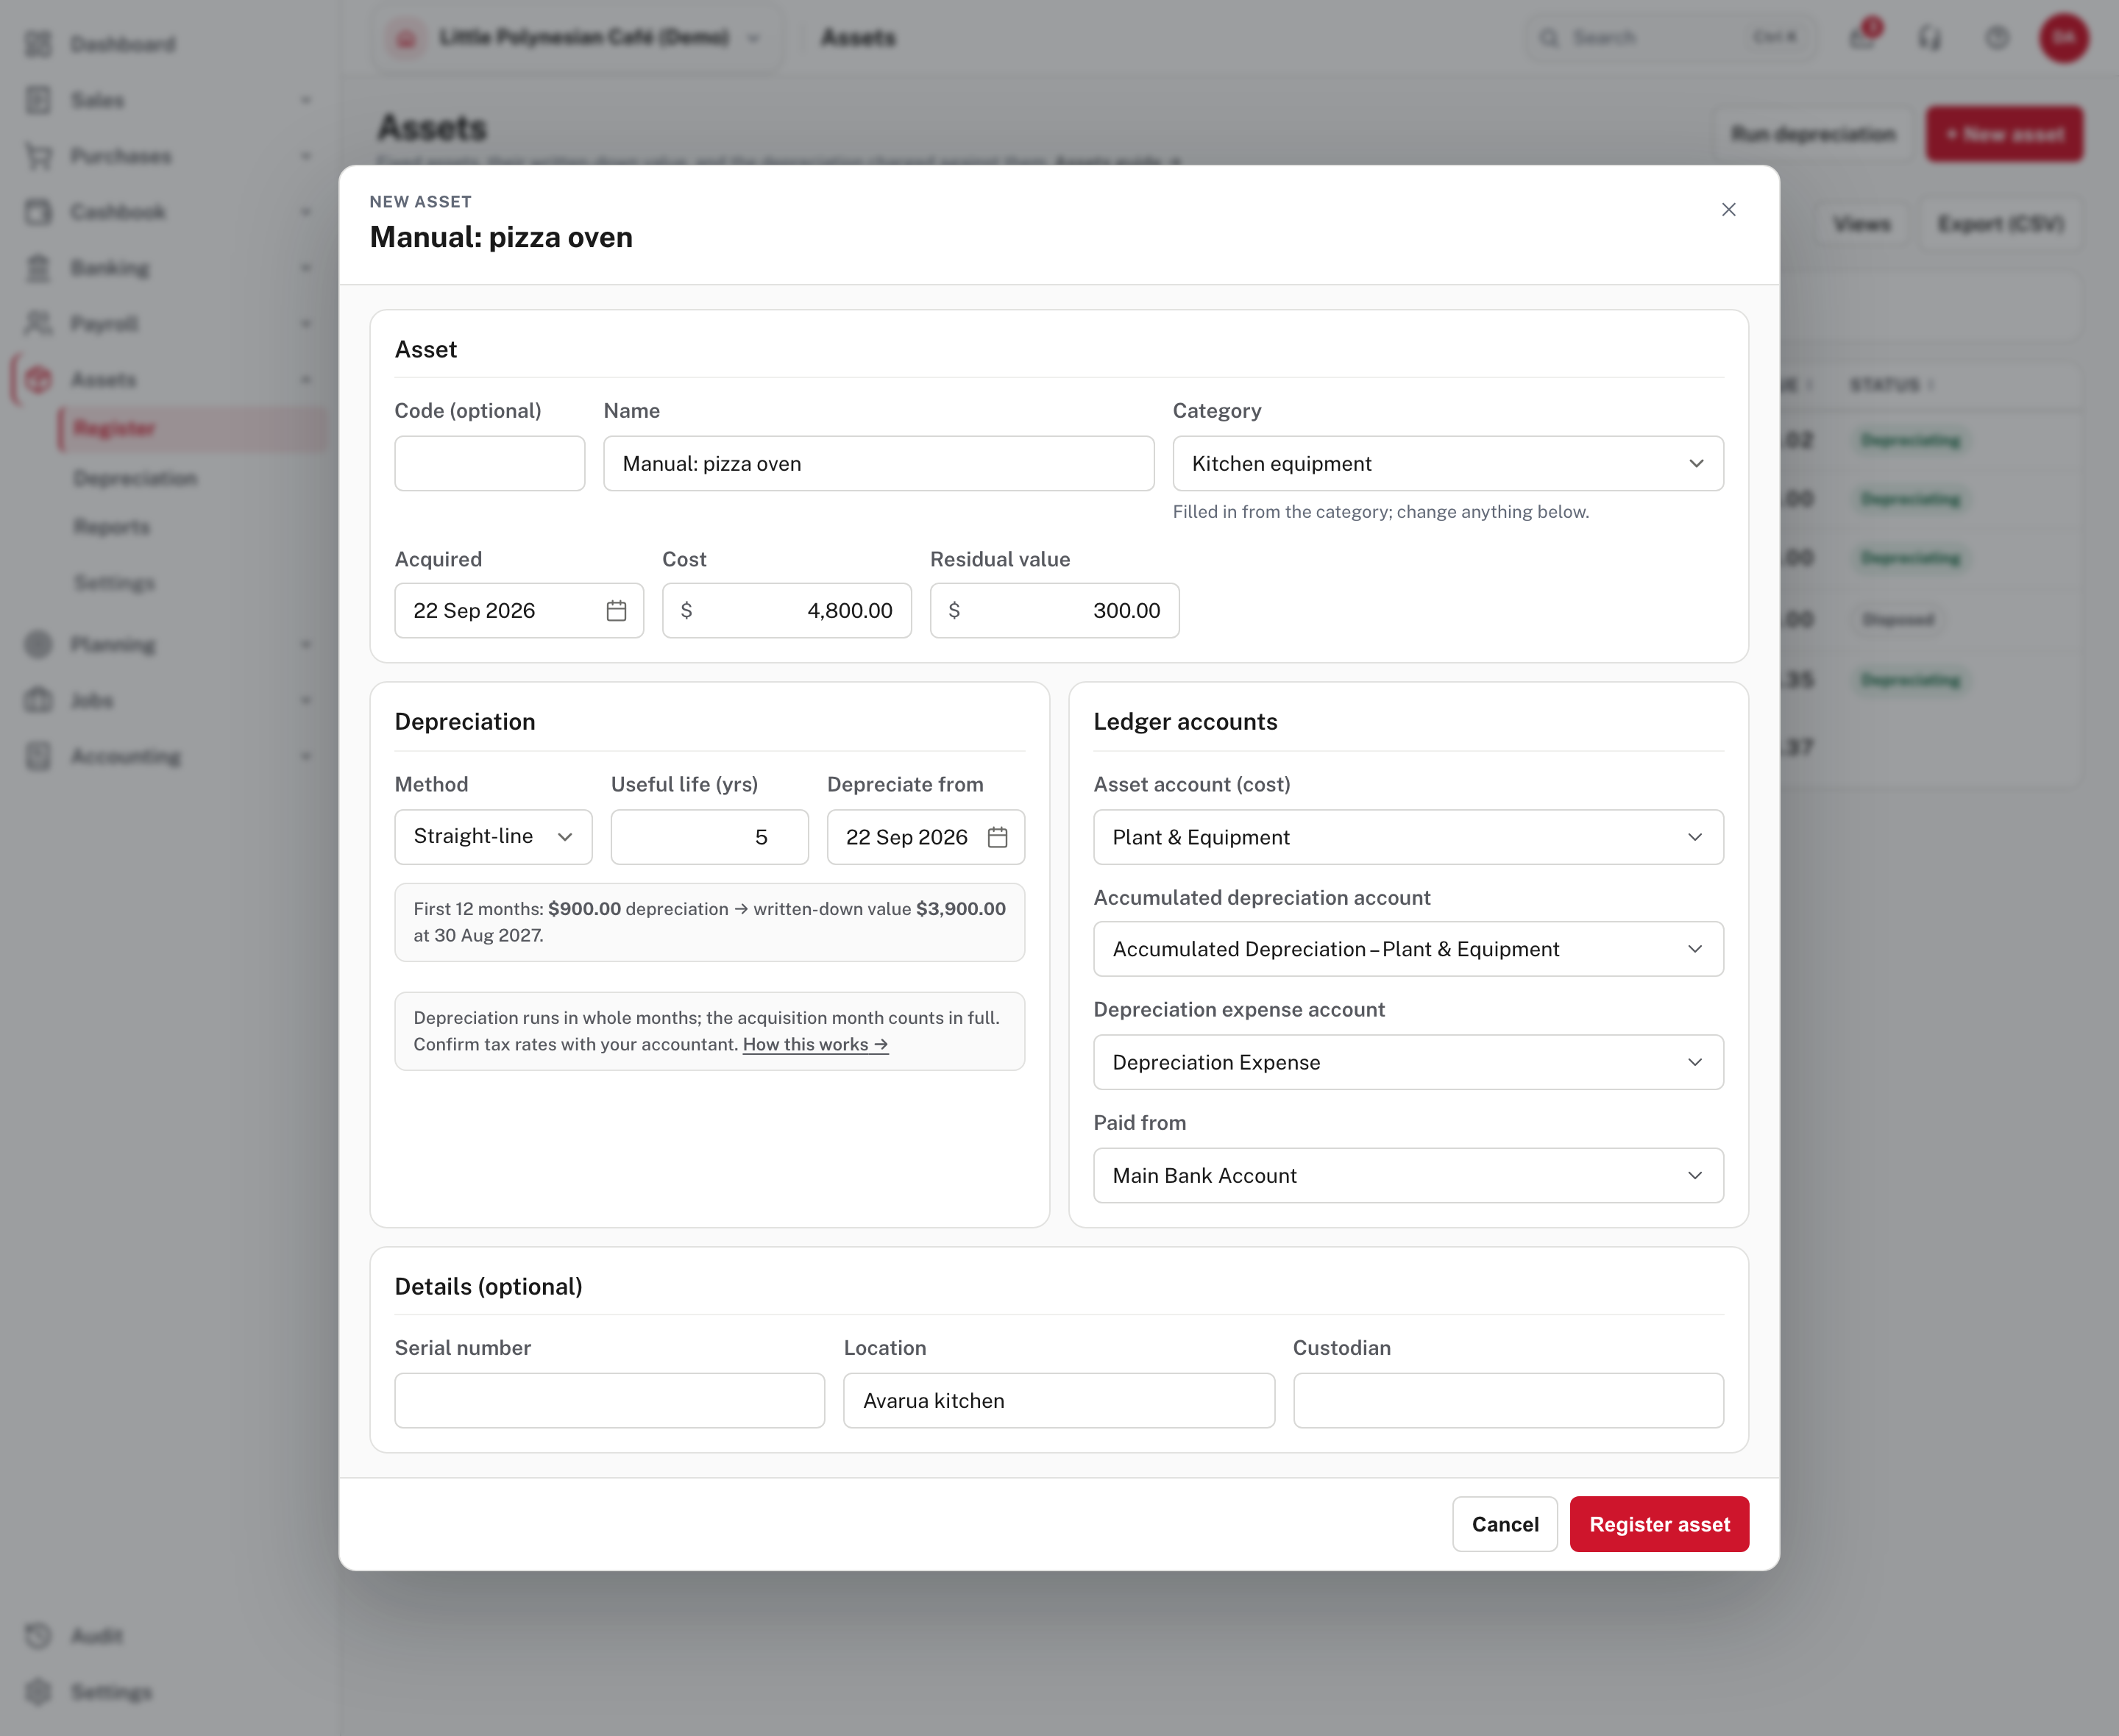Image resolution: width=2119 pixels, height=1736 pixels.
Task: Select Reports under Assets
Action: [x=112, y=527]
